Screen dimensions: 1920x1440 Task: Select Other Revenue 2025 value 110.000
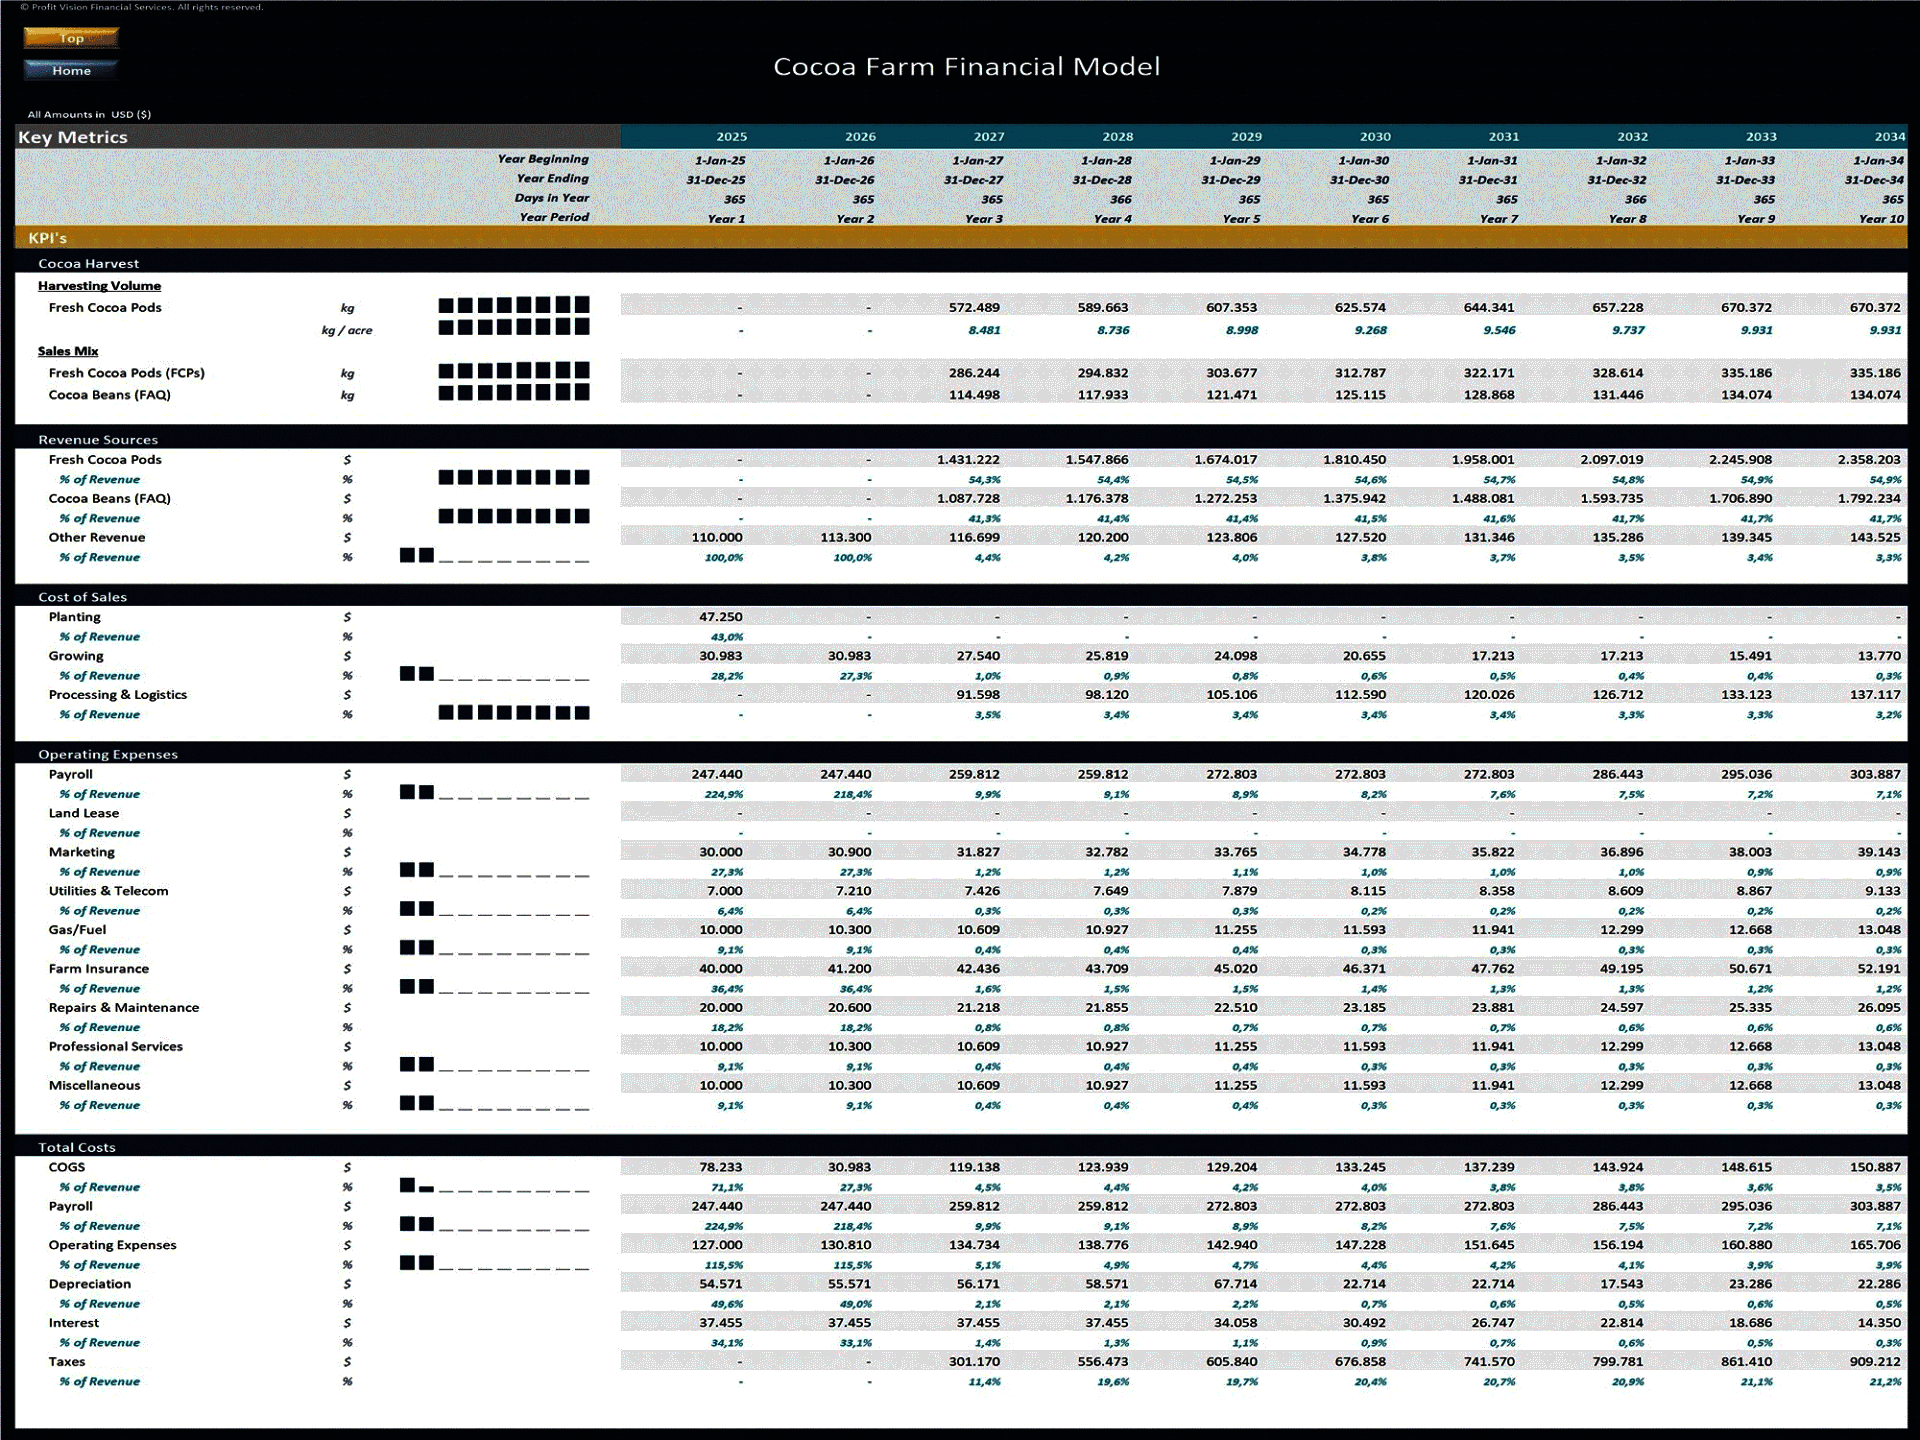click(x=717, y=538)
